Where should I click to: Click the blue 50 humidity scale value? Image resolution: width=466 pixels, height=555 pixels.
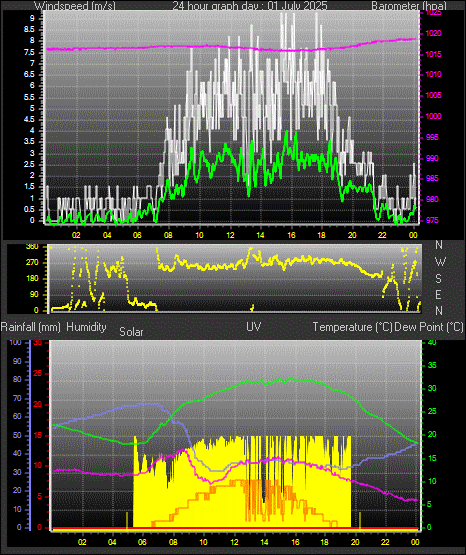17,435
